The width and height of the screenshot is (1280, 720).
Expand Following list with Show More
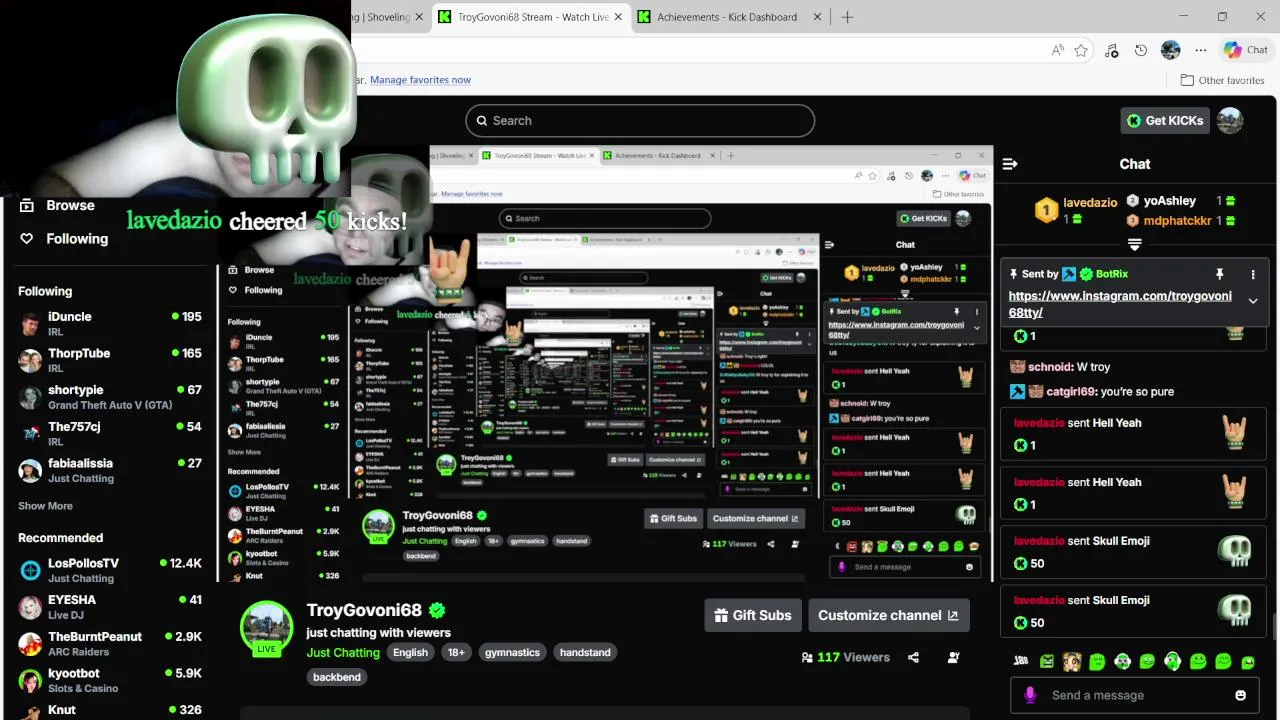click(45, 506)
